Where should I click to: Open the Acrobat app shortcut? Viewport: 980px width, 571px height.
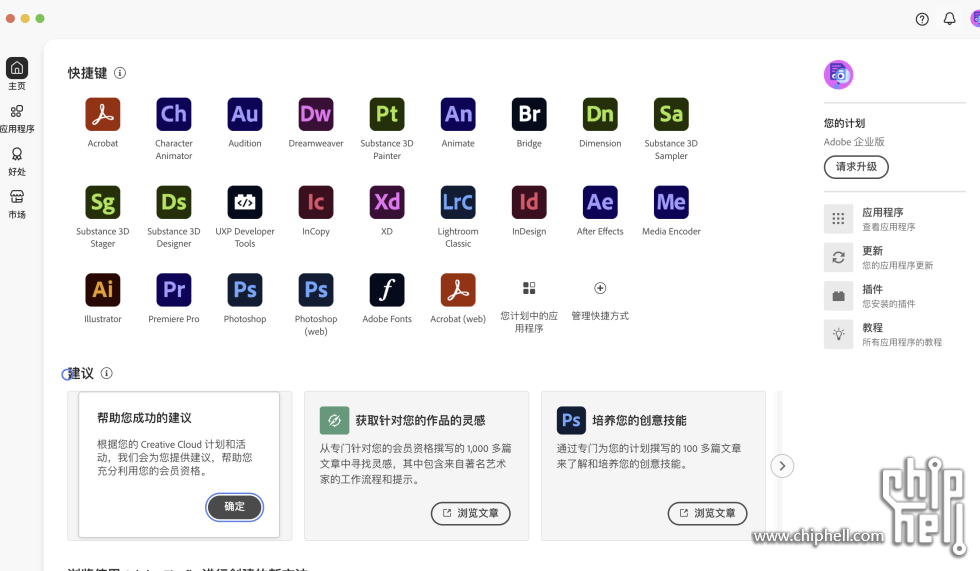[102, 114]
